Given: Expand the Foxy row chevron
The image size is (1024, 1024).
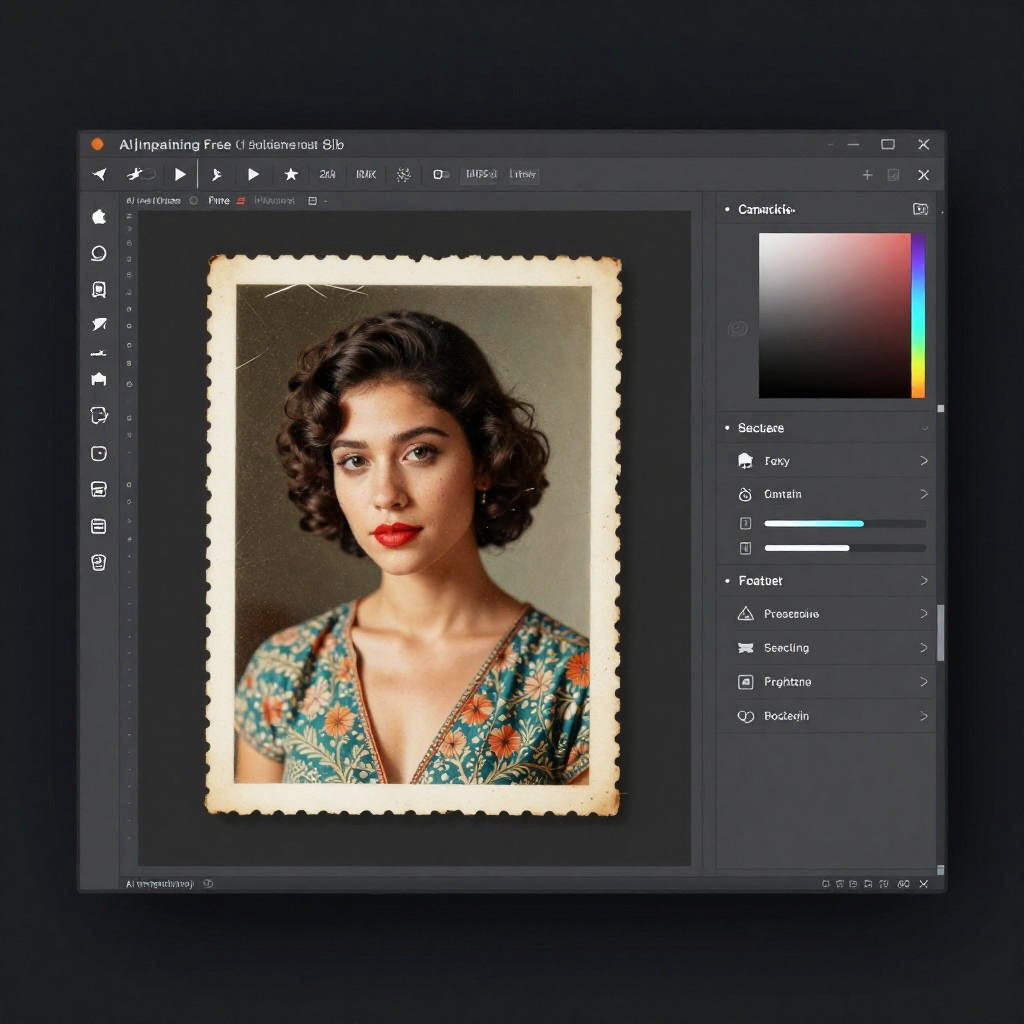Looking at the screenshot, I should (x=923, y=461).
